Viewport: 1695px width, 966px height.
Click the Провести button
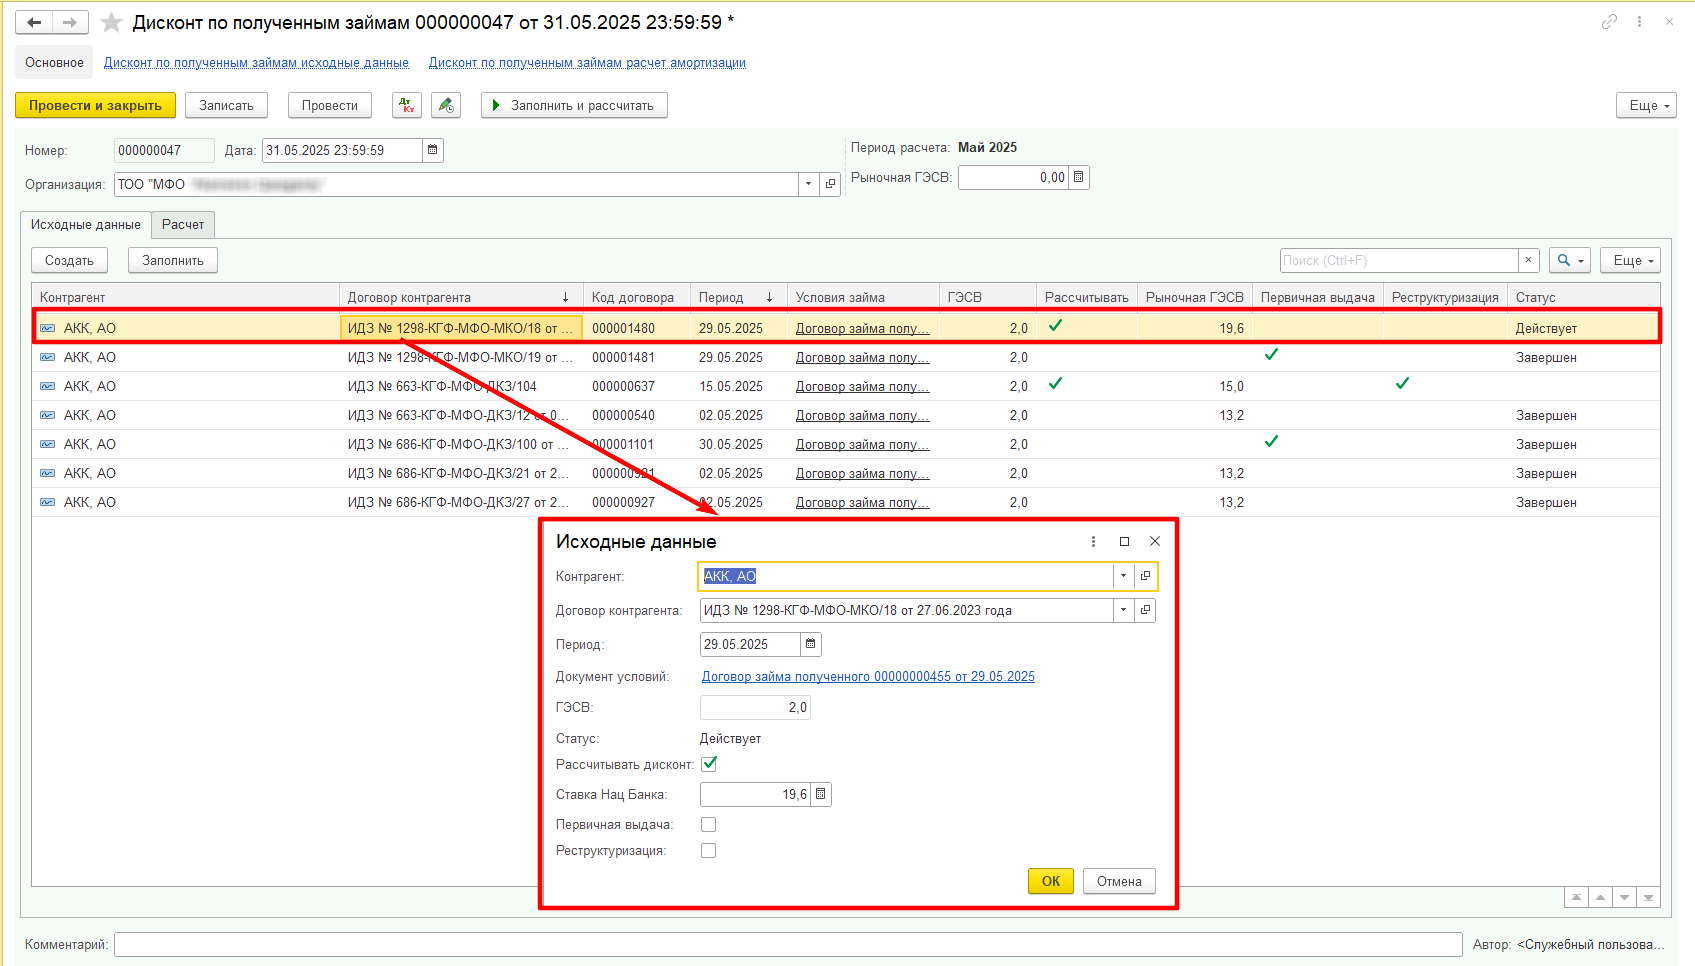click(x=330, y=105)
